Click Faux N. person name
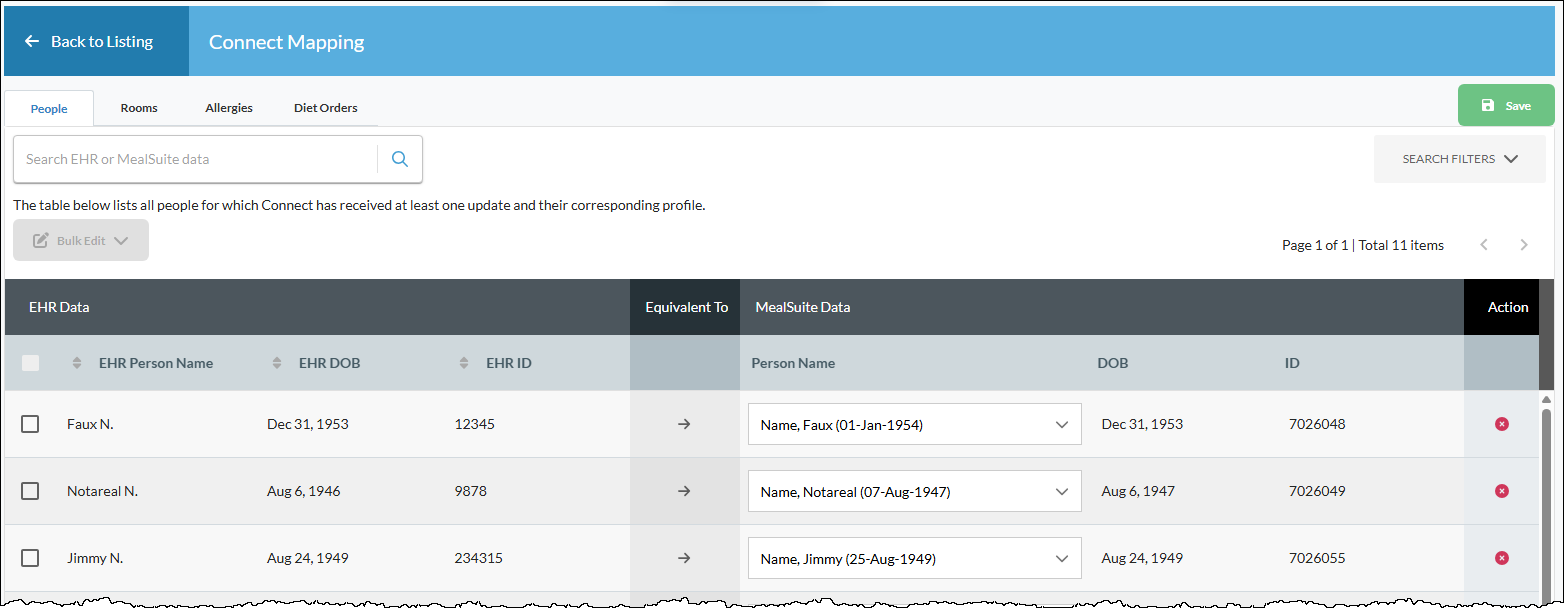The width and height of the screenshot is (1564, 608). 90,424
